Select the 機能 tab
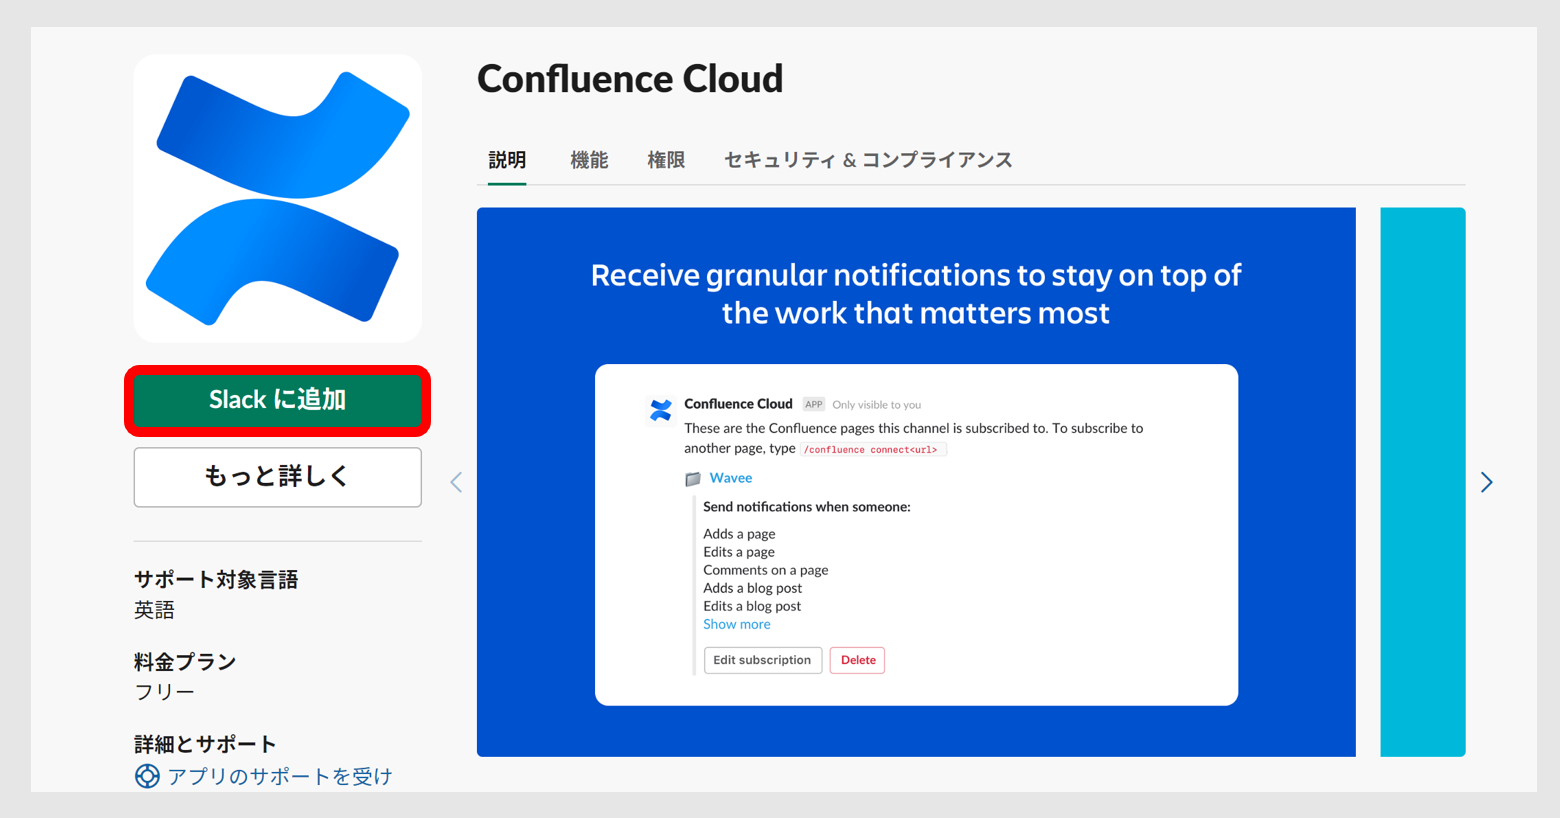Viewport: 1560px width, 818px height. (588, 160)
